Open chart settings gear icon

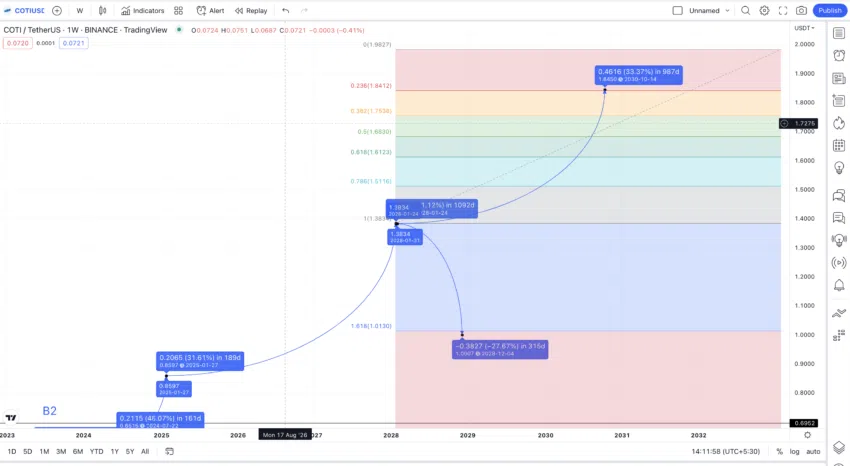tap(764, 10)
